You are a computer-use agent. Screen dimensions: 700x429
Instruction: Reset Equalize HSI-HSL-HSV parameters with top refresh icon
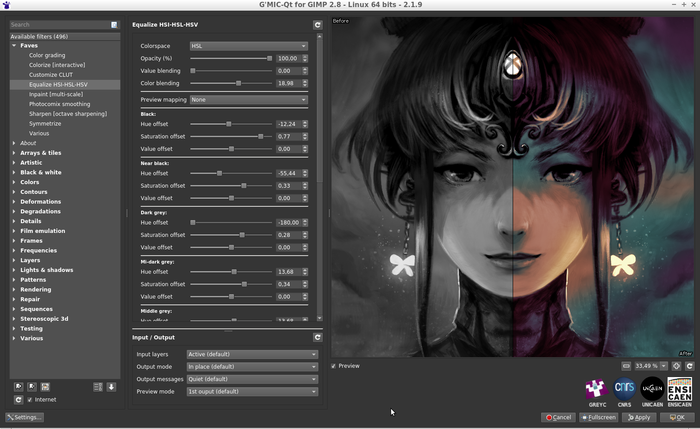[x=318, y=24]
